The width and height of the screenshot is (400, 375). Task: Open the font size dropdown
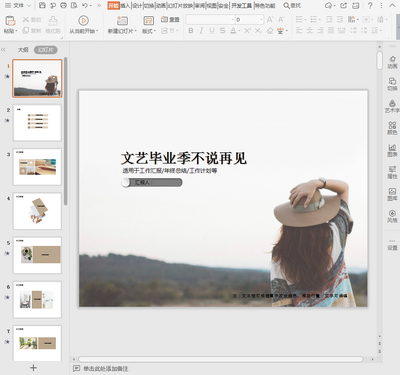(261, 20)
